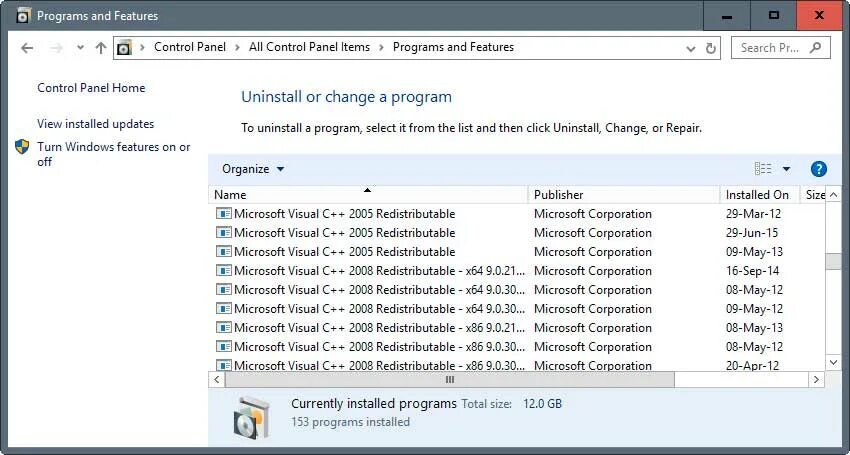
Task: Open the Help question mark icon
Action: pos(819,169)
